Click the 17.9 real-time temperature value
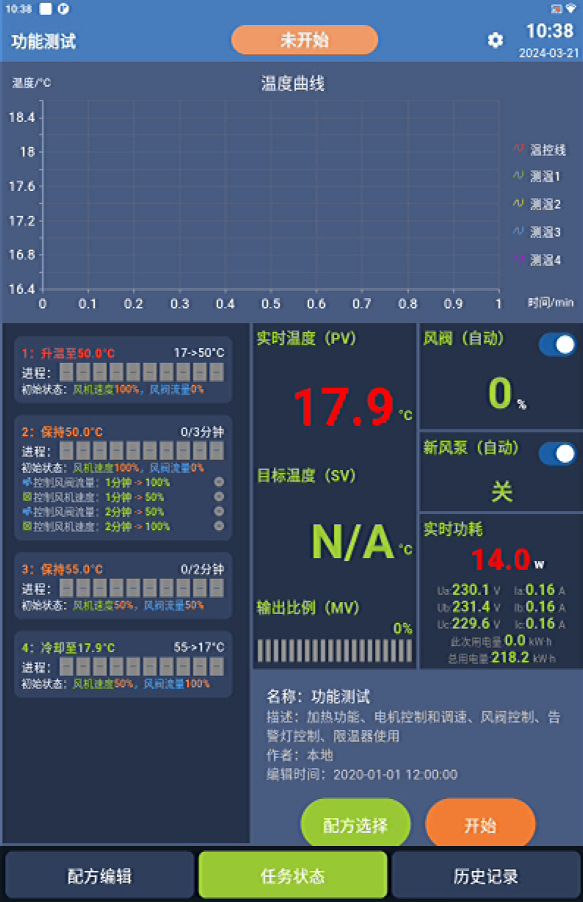The width and height of the screenshot is (583, 902). click(x=344, y=407)
